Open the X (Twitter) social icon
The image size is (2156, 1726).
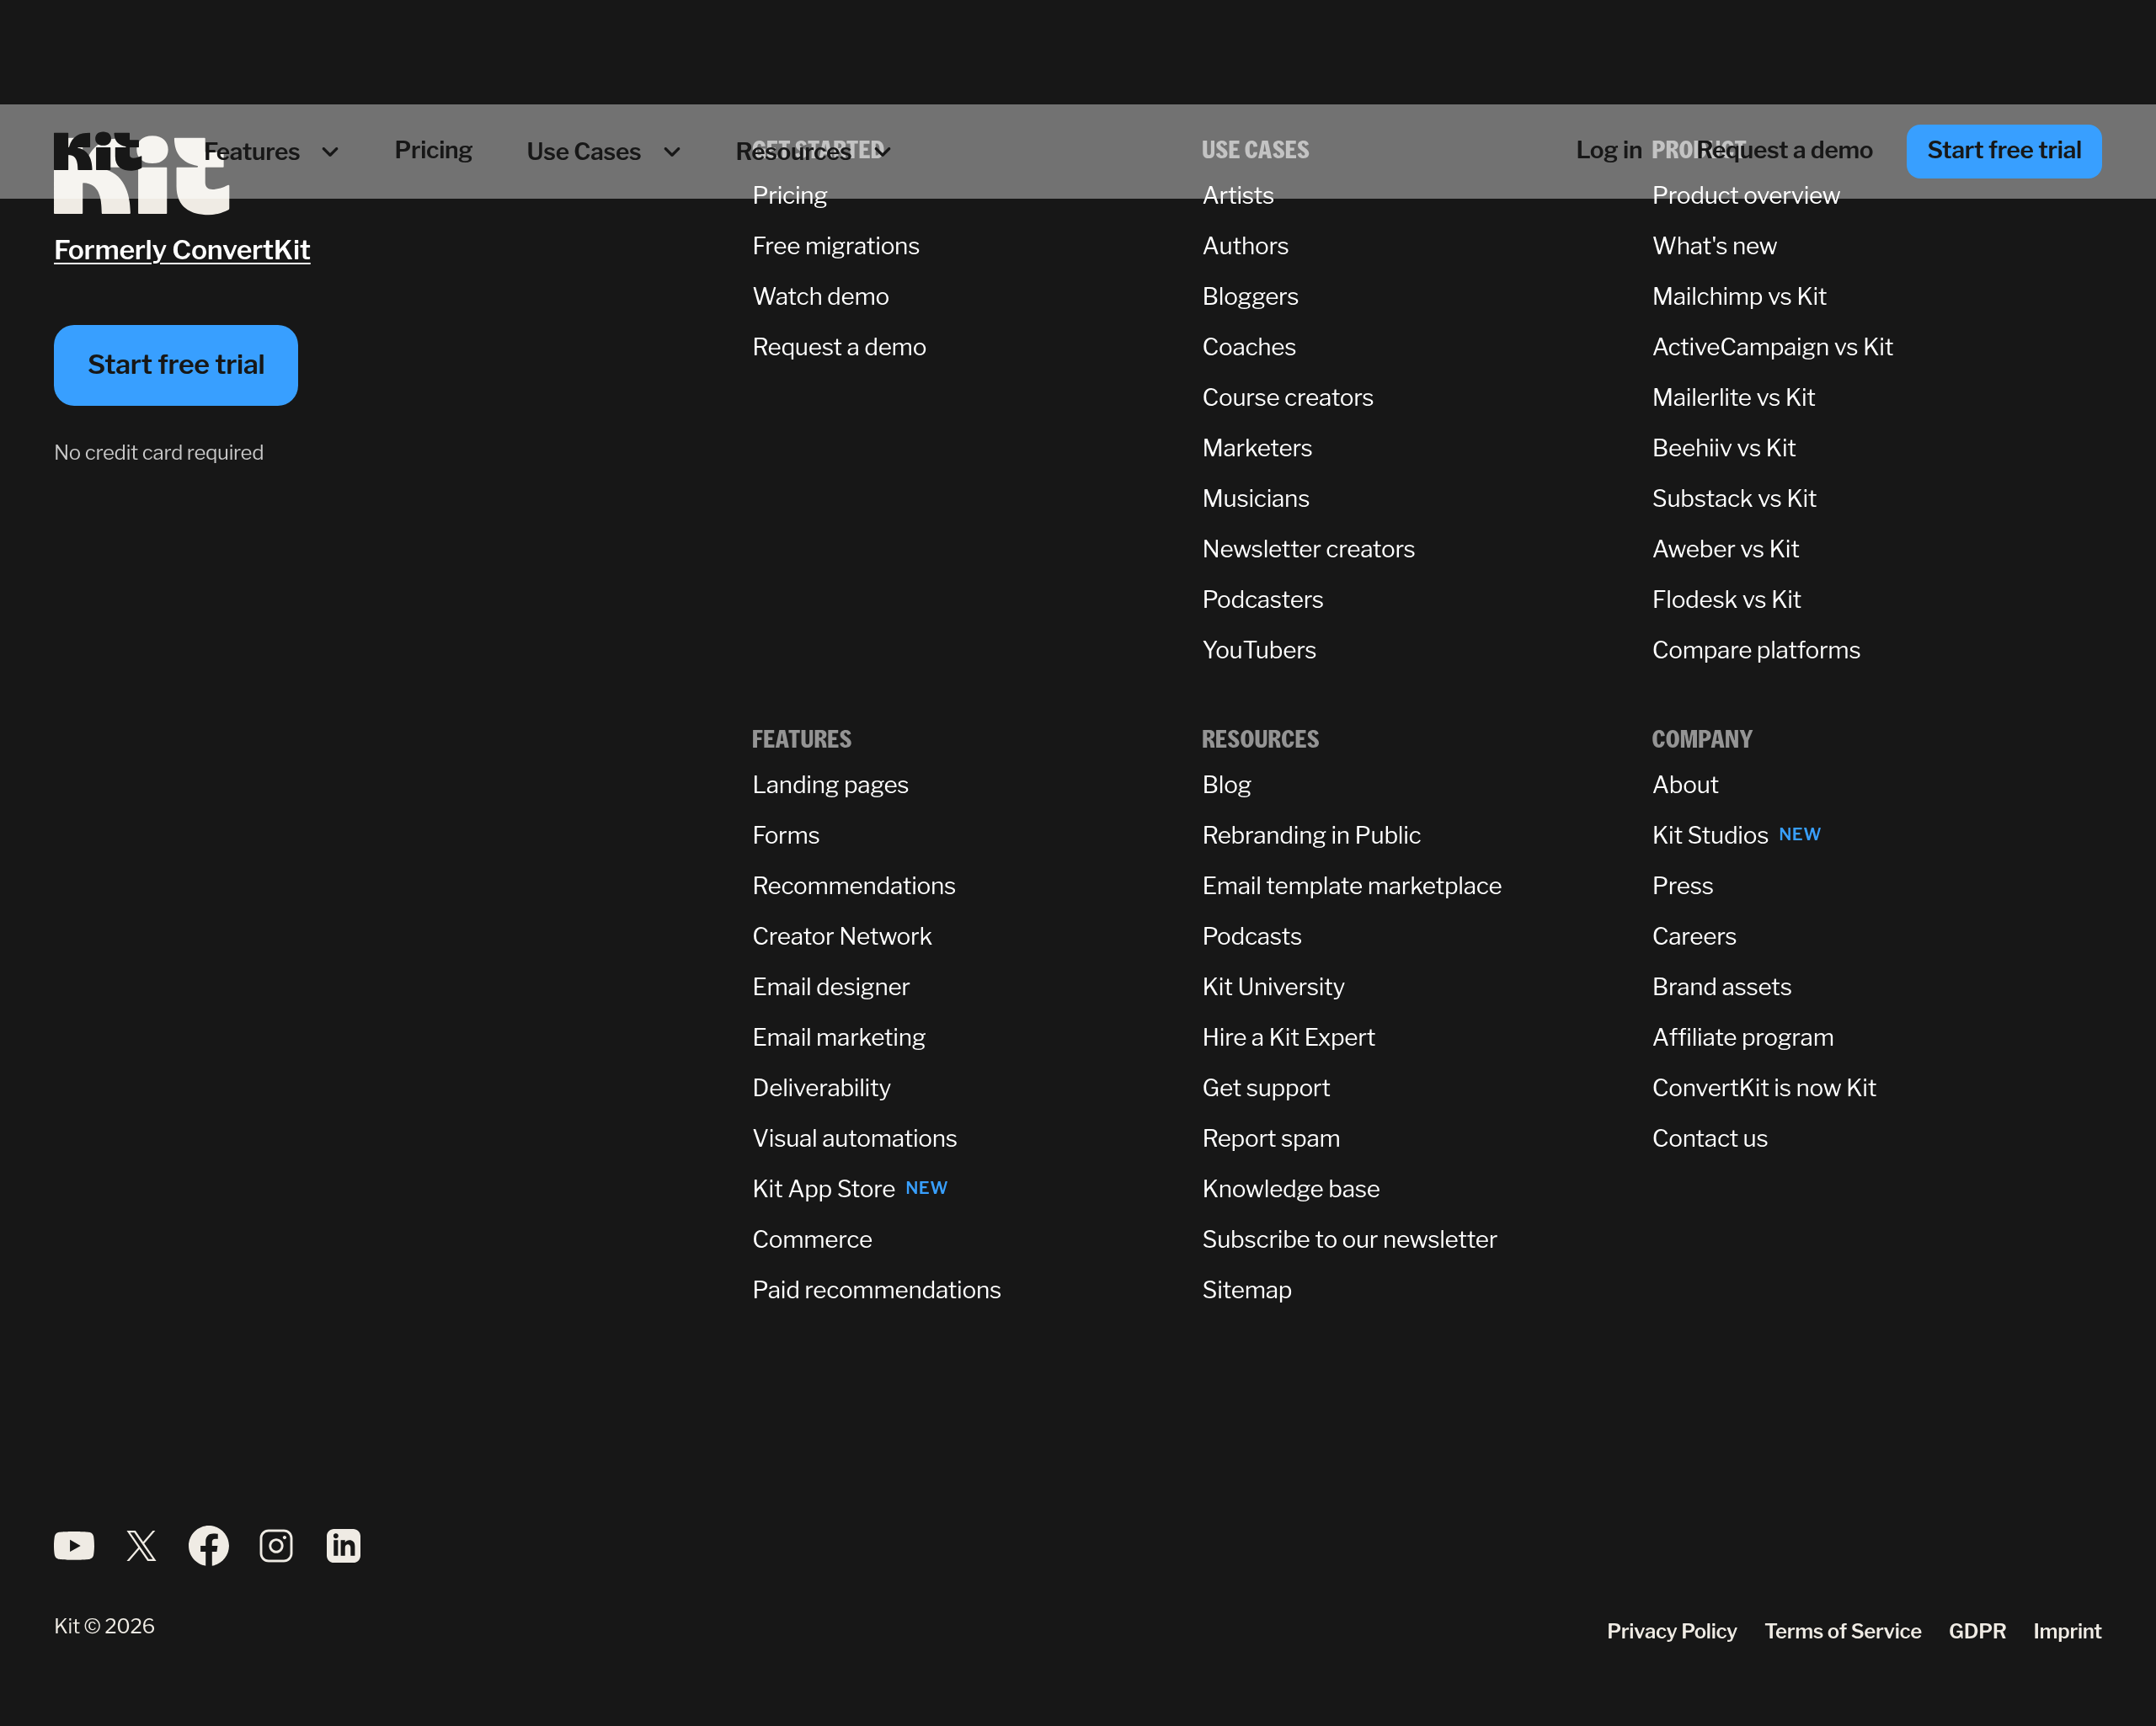click(x=141, y=1545)
